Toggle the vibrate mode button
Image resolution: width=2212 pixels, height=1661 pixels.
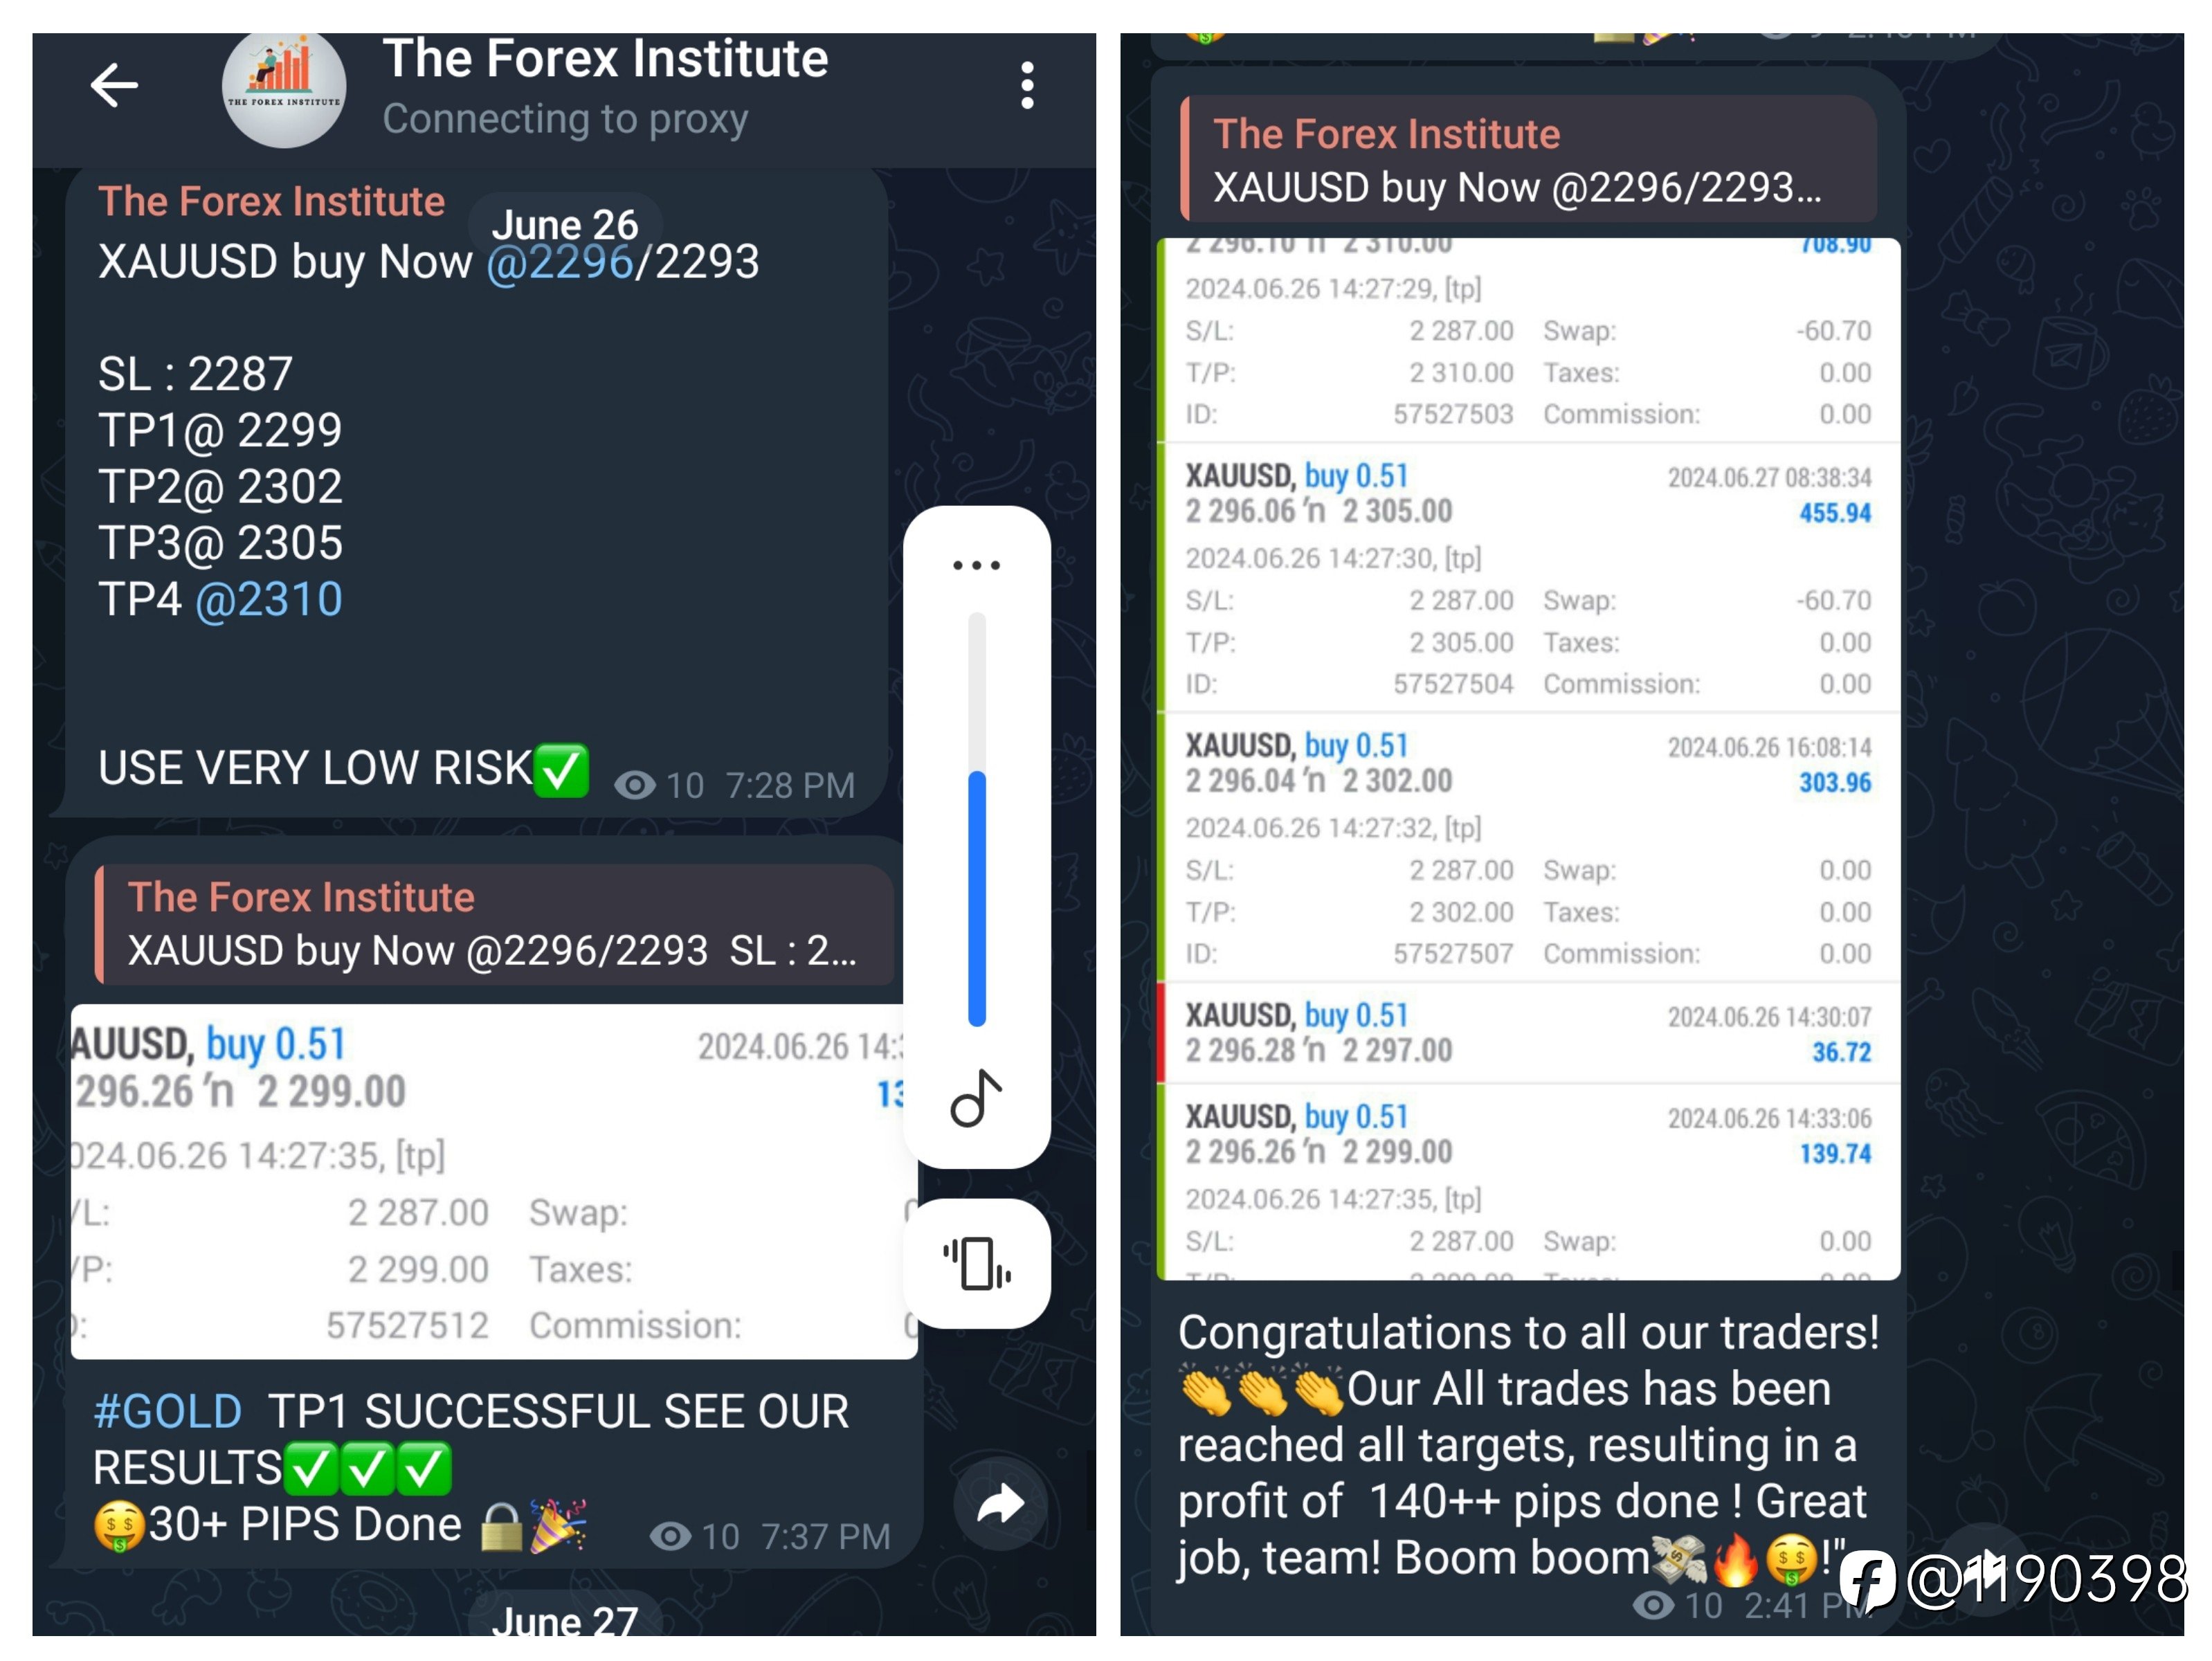coord(977,1264)
